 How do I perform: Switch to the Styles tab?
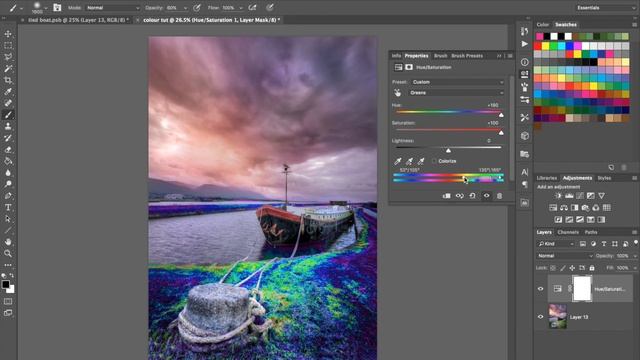[604, 178]
